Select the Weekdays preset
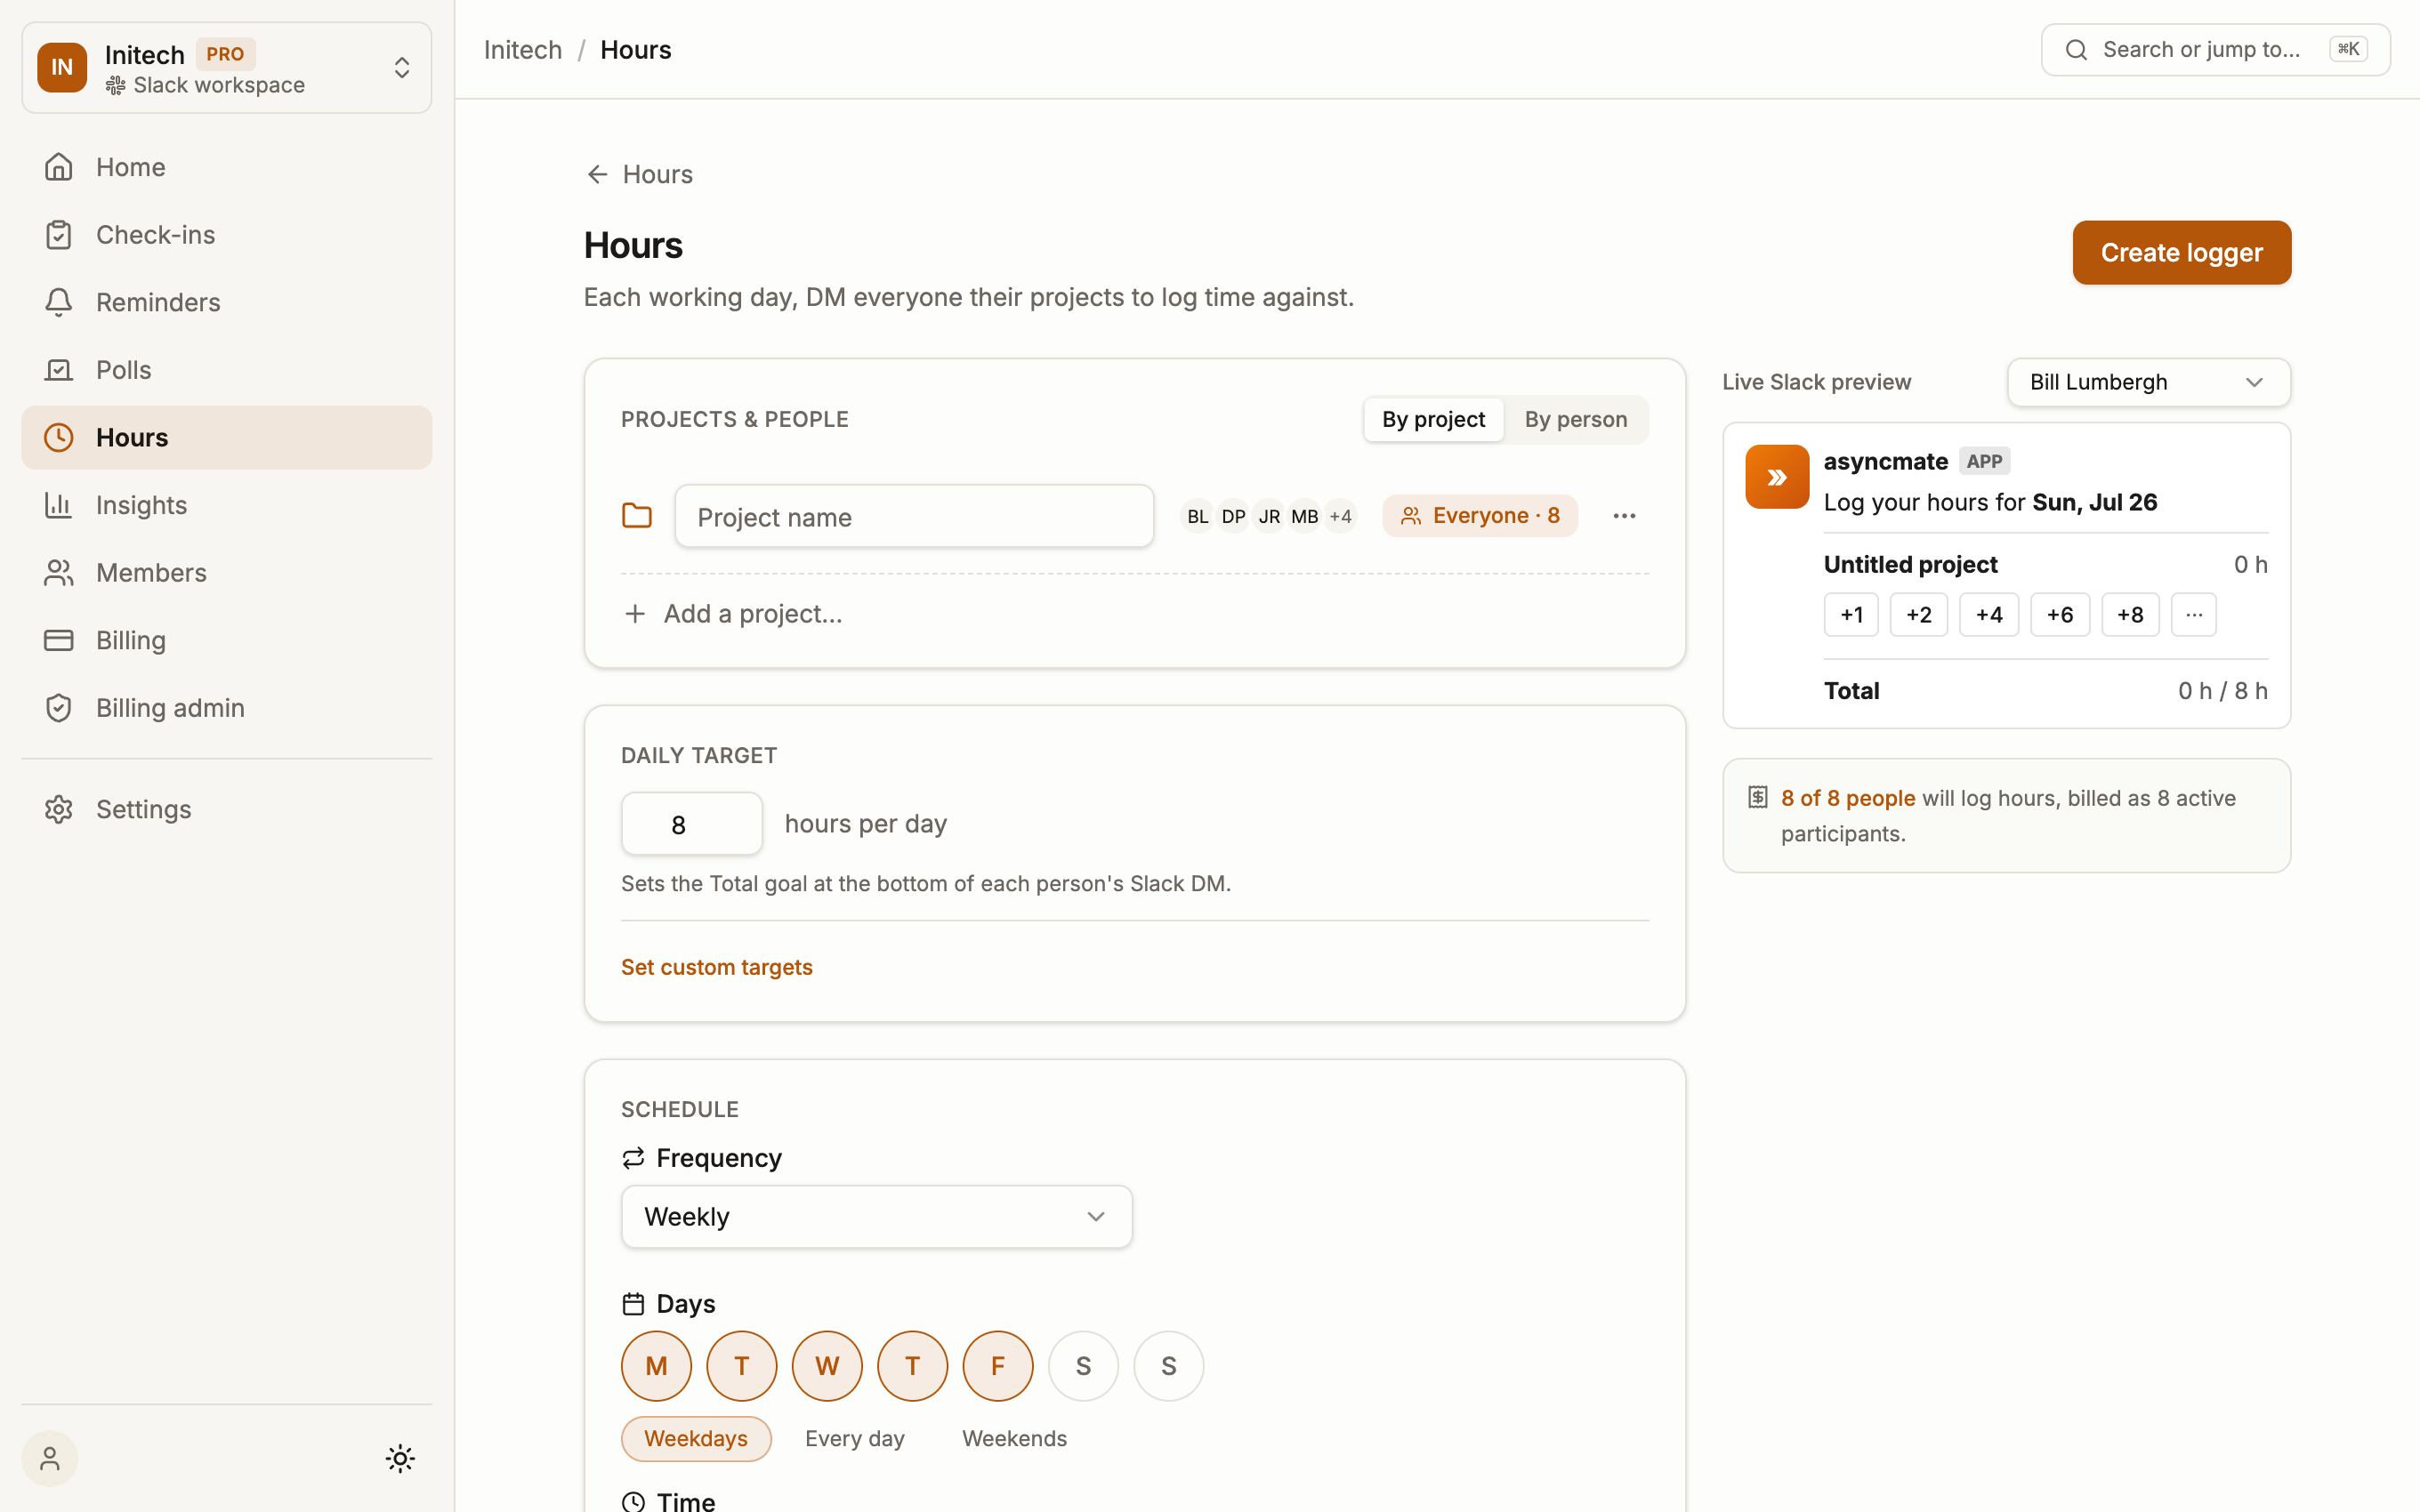Viewport: 2420px width, 1512px height. (x=696, y=1439)
